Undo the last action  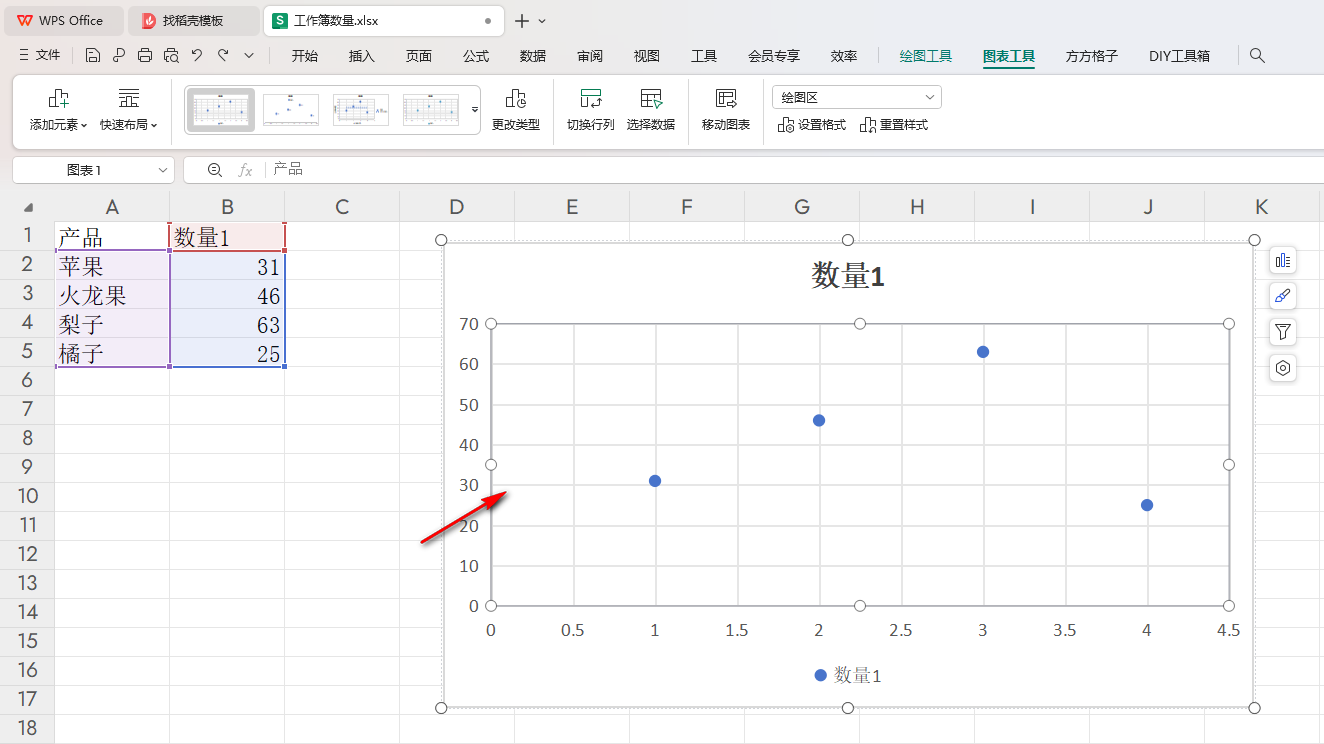(197, 56)
